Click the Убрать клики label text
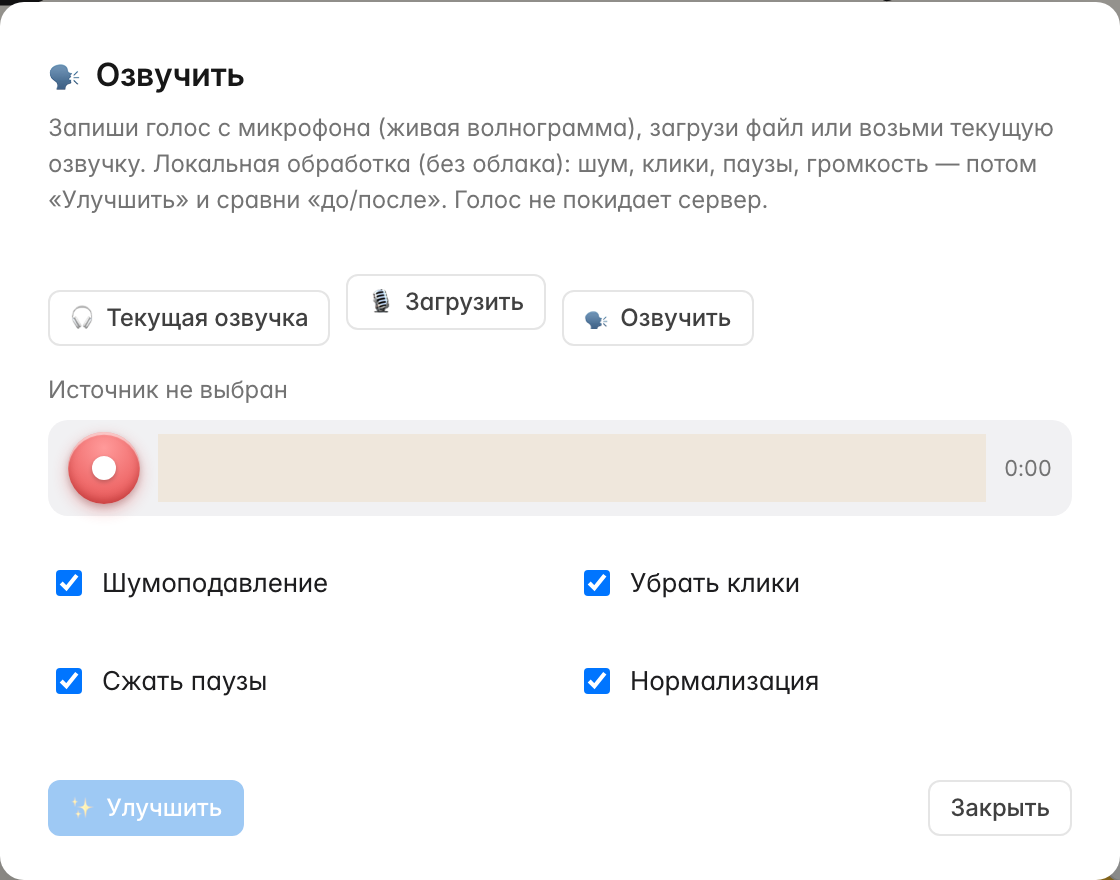 (715, 584)
